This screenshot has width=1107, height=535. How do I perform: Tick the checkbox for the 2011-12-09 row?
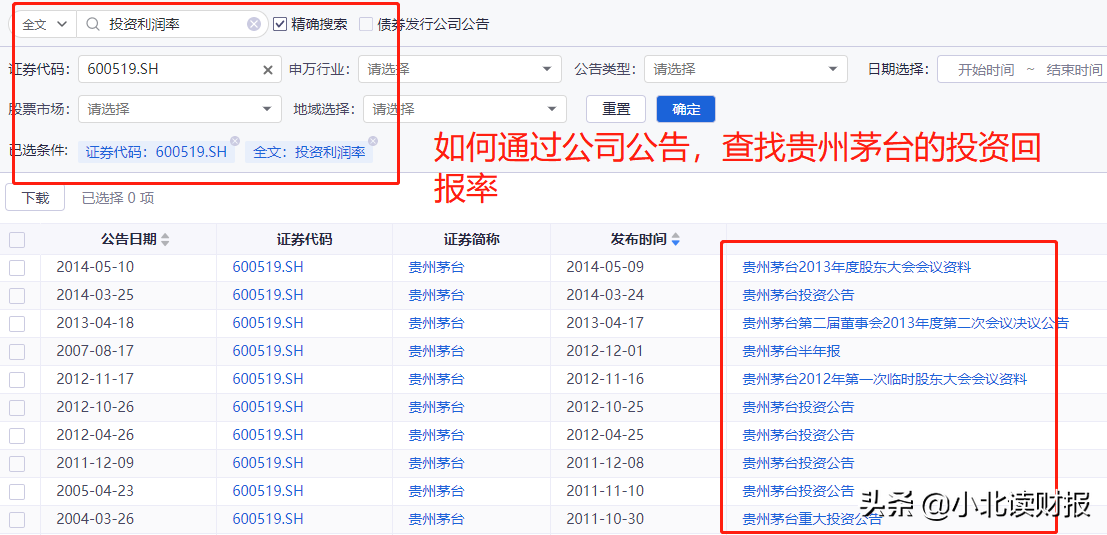[17, 464]
